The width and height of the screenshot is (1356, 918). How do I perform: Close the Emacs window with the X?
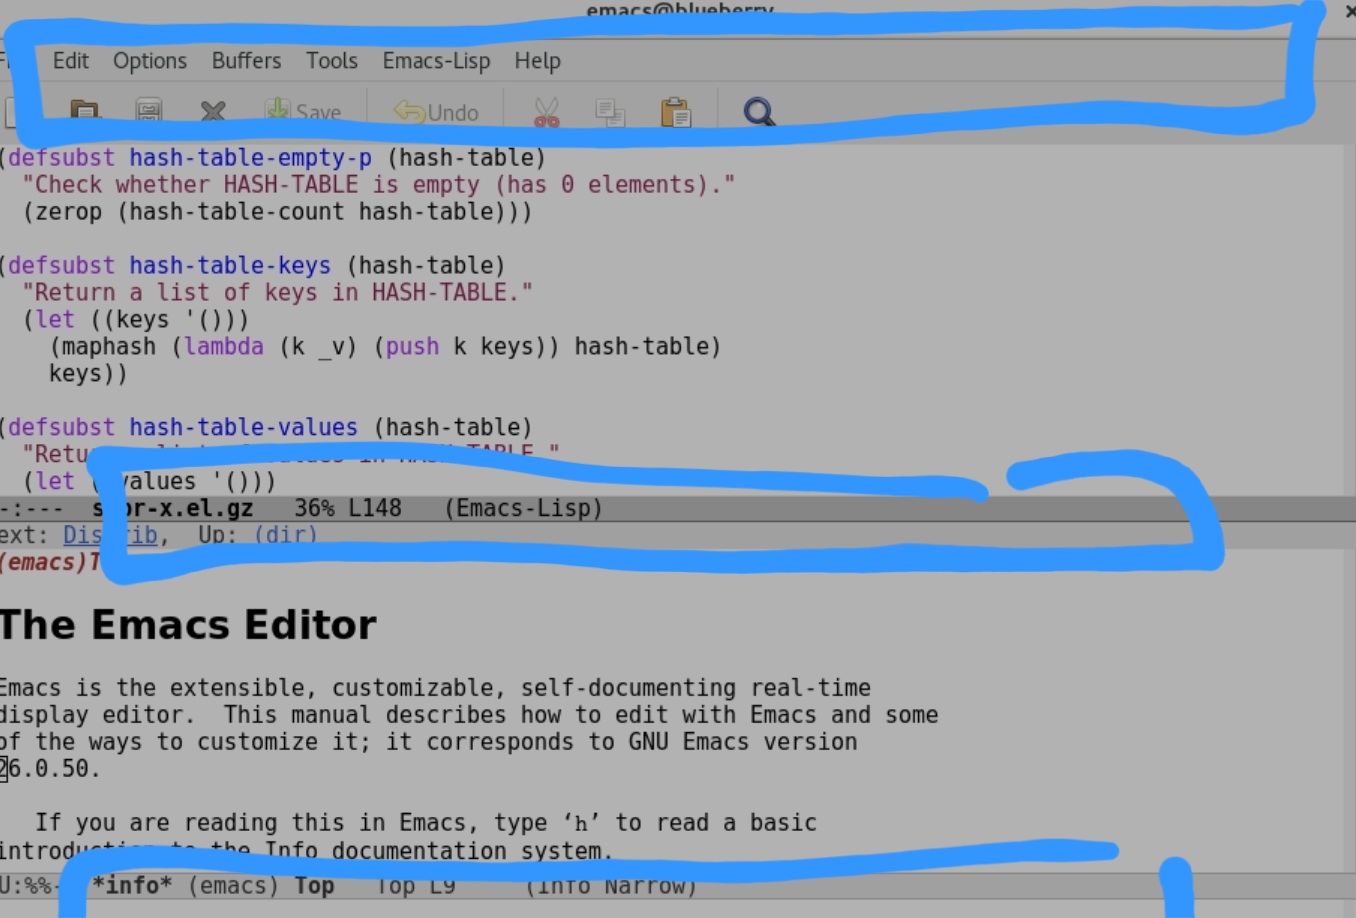tap(1349, 10)
